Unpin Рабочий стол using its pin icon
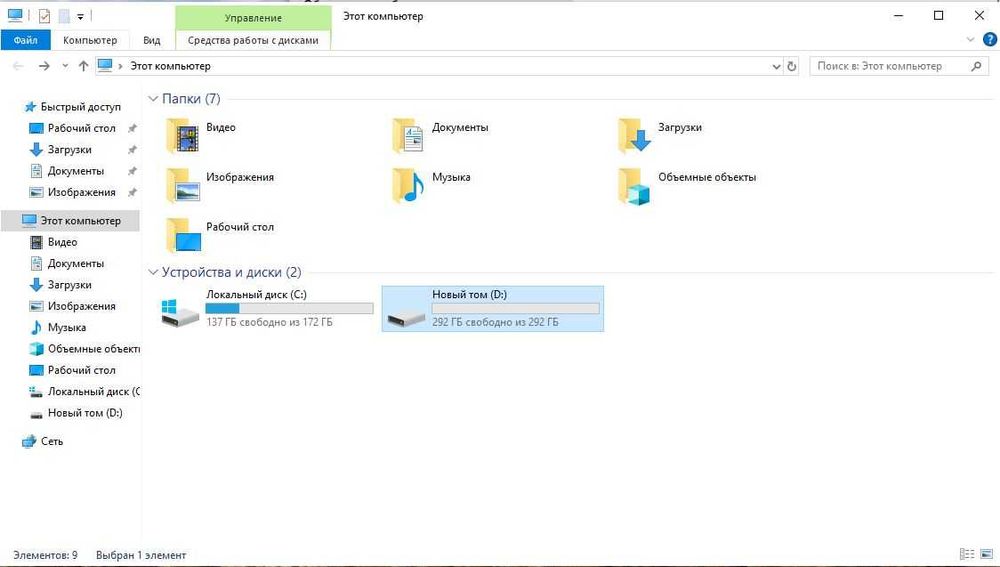1000x567 pixels. point(132,128)
